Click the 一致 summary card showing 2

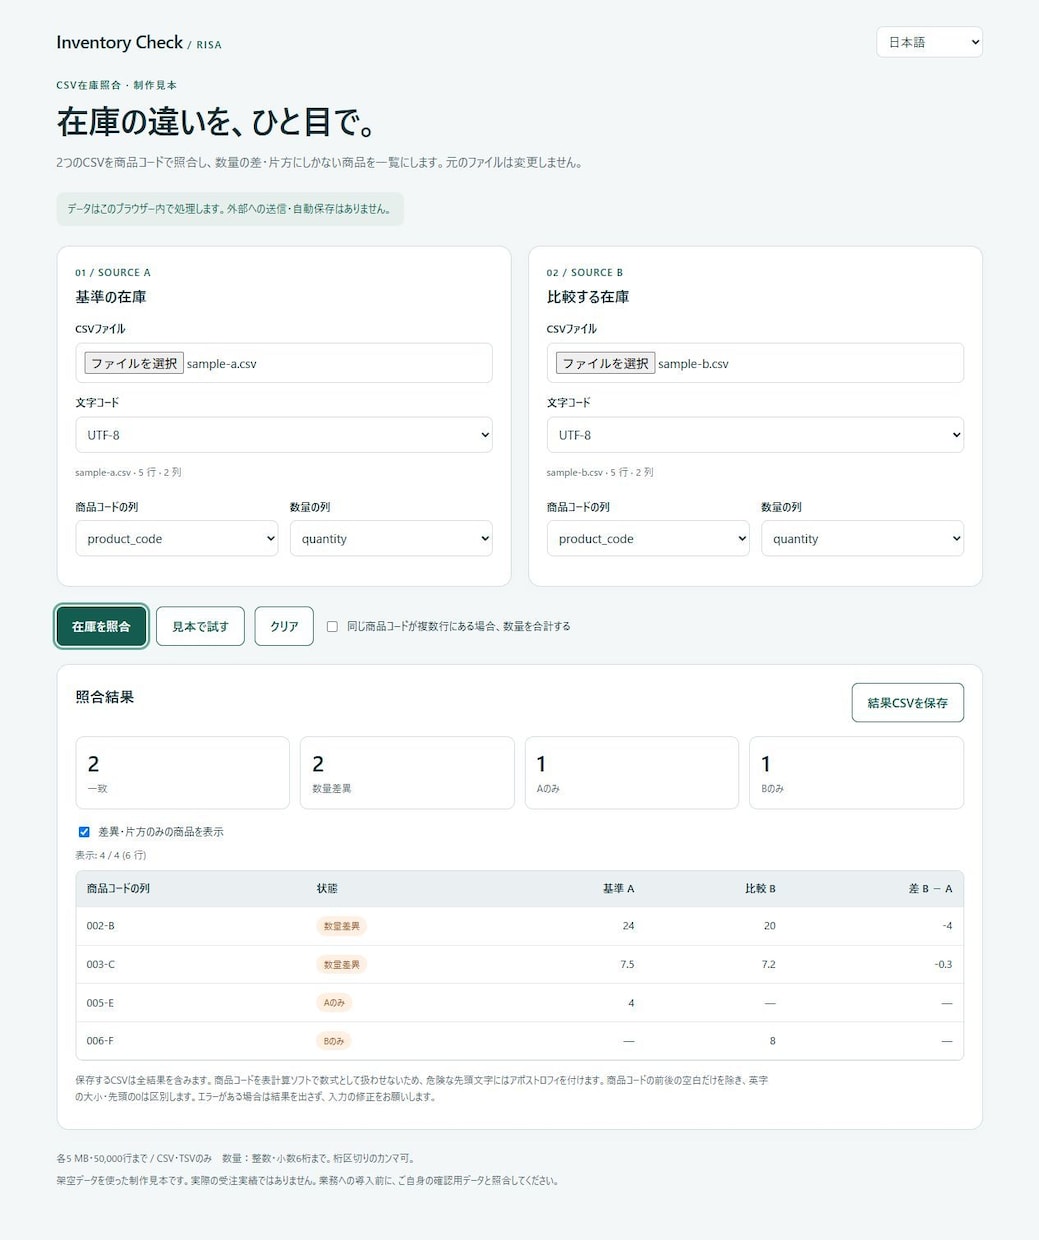pyautogui.click(x=182, y=773)
